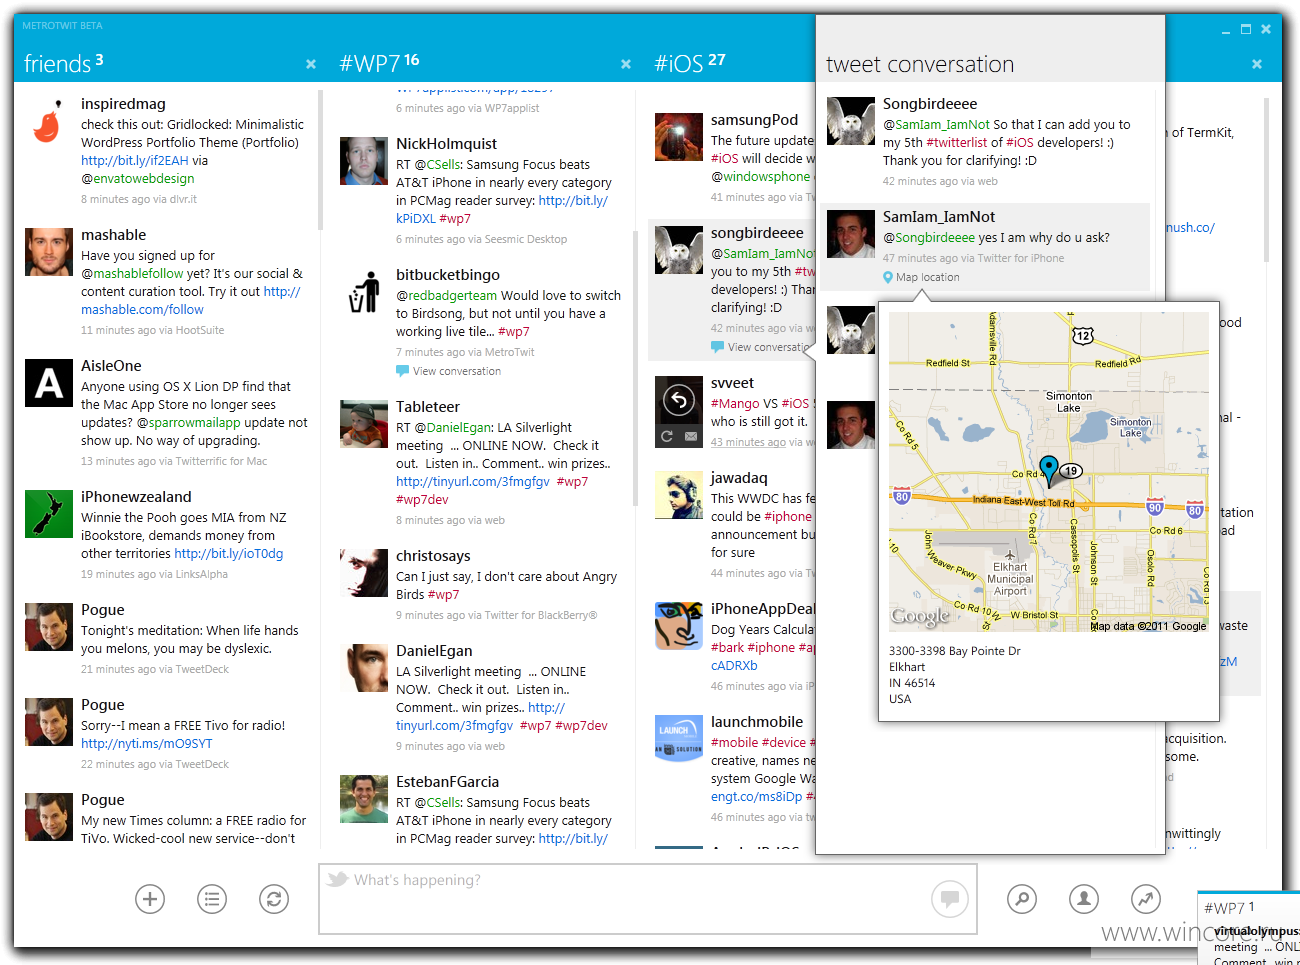Click the Twitter bird icon in compose box
The height and width of the screenshot is (965, 1300).
coord(337,879)
